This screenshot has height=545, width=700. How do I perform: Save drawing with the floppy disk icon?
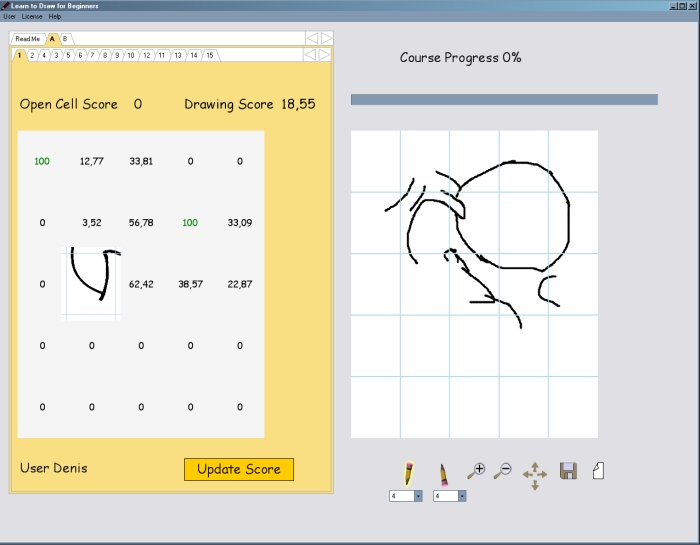tap(568, 471)
